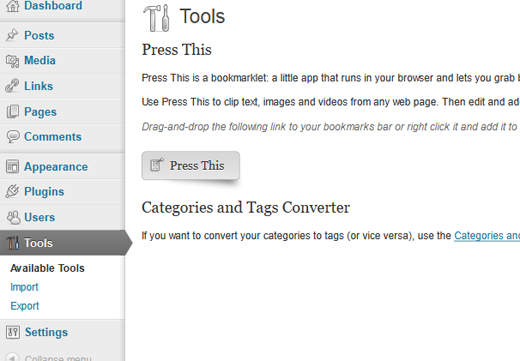The height and width of the screenshot is (361, 520).
Task: Click the notepad icon in Press This button
Action: [157, 165]
